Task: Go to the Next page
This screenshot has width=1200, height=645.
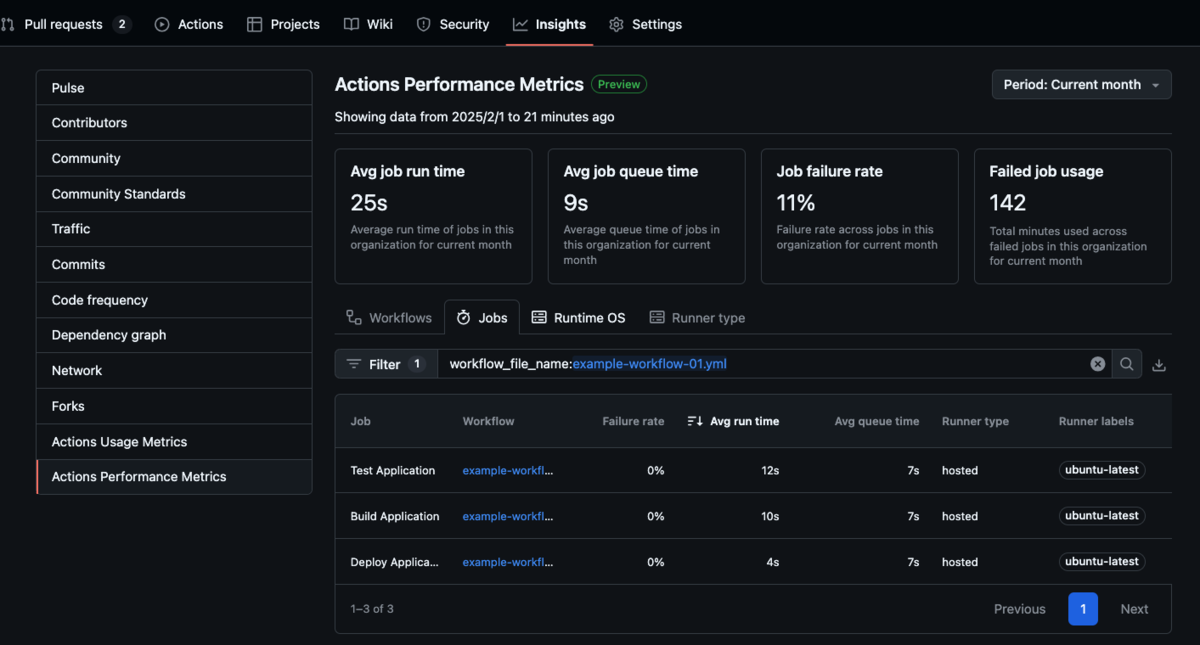Action: pyautogui.click(x=1134, y=609)
